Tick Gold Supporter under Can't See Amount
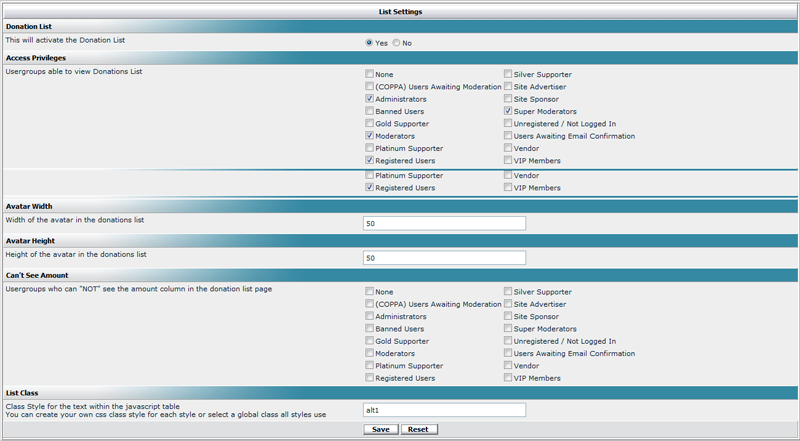 coord(369,340)
